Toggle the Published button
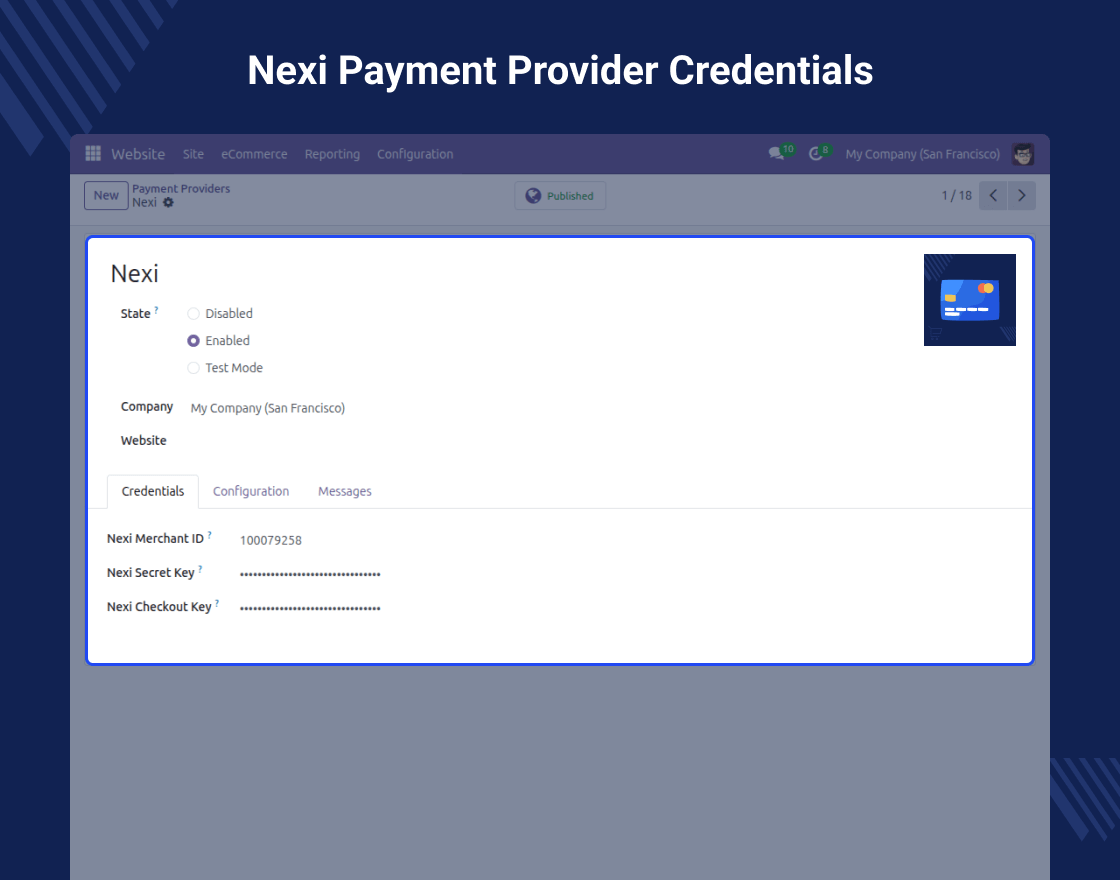Screen dimensions: 1120x880 coord(560,196)
